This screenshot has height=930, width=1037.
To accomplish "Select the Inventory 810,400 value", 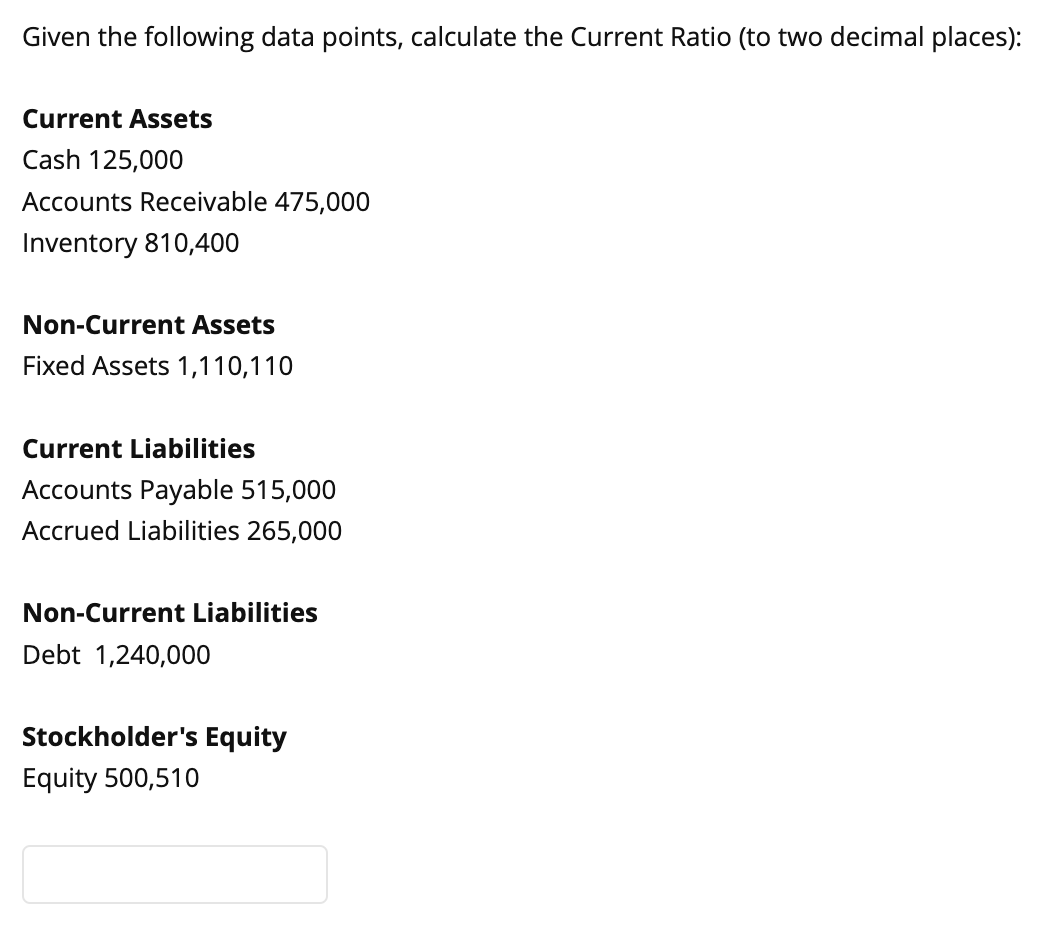I will [130, 243].
